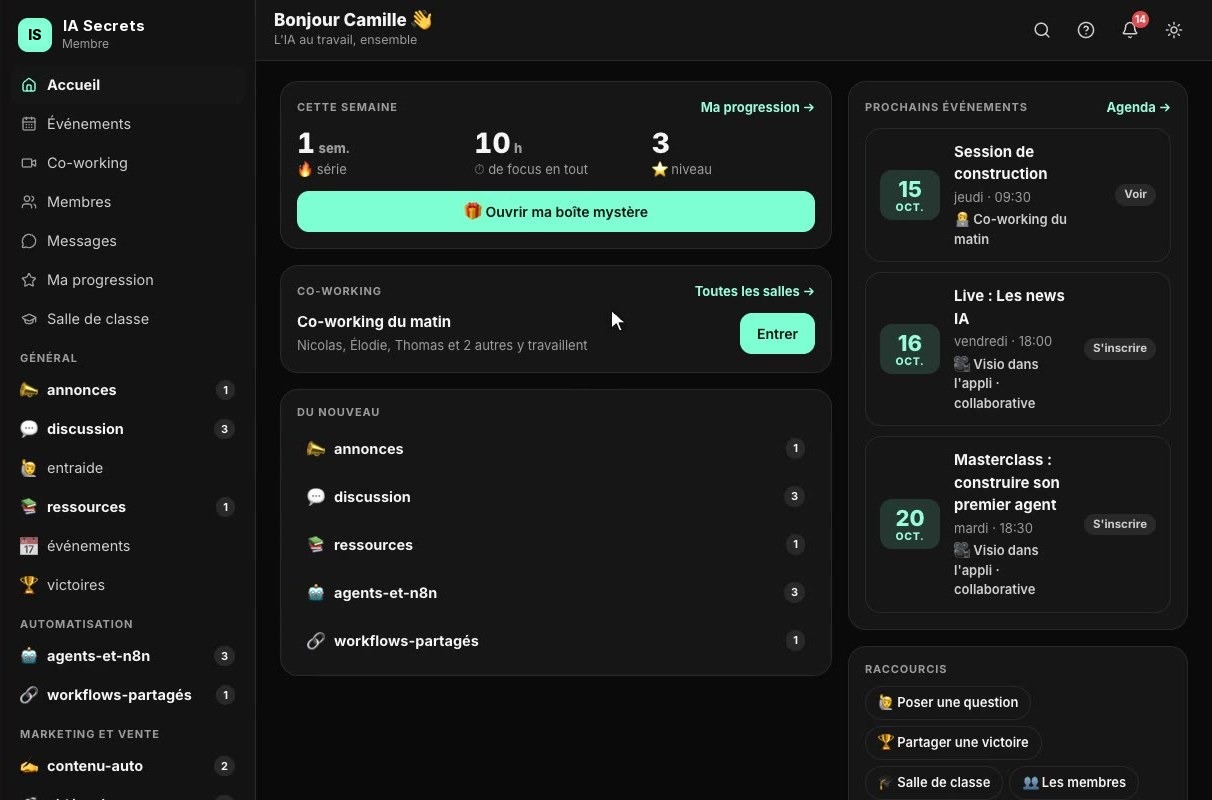The width and height of the screenshot is (1212, 800).
Task: Open the contenu-auto channel in sidebar
Action: point(128,766)
